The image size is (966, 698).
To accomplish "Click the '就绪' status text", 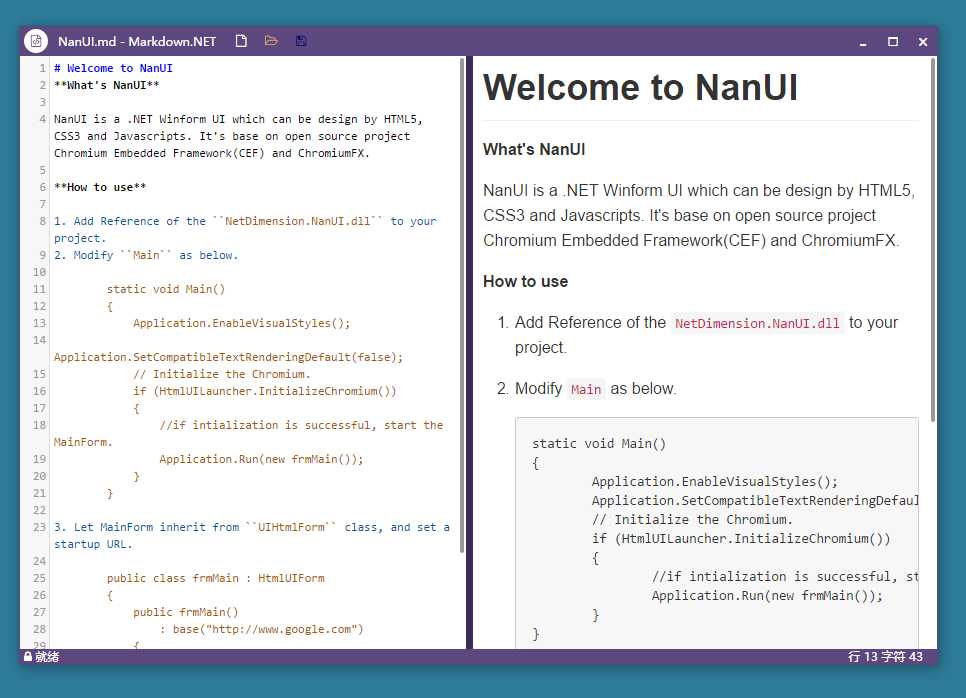I will pos(47,657).
